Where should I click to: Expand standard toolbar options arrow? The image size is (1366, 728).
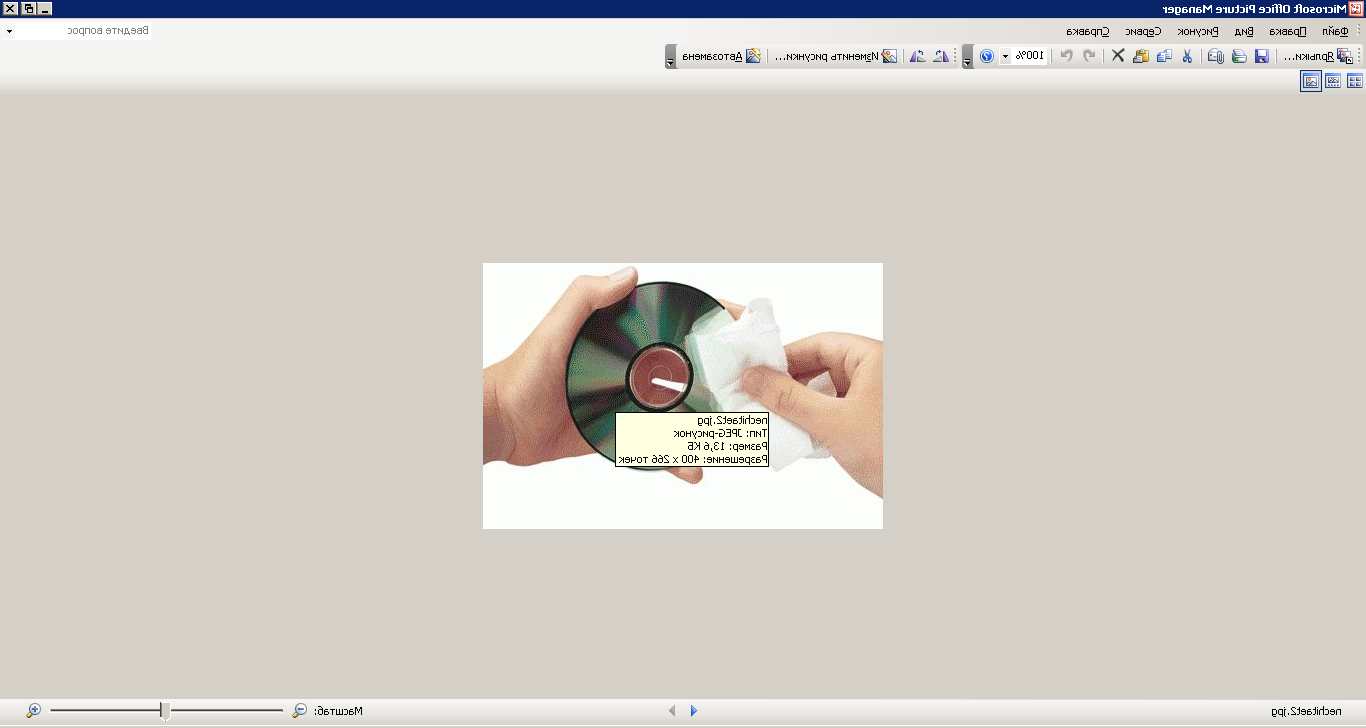pyautogui.click(x=967, y=59)
